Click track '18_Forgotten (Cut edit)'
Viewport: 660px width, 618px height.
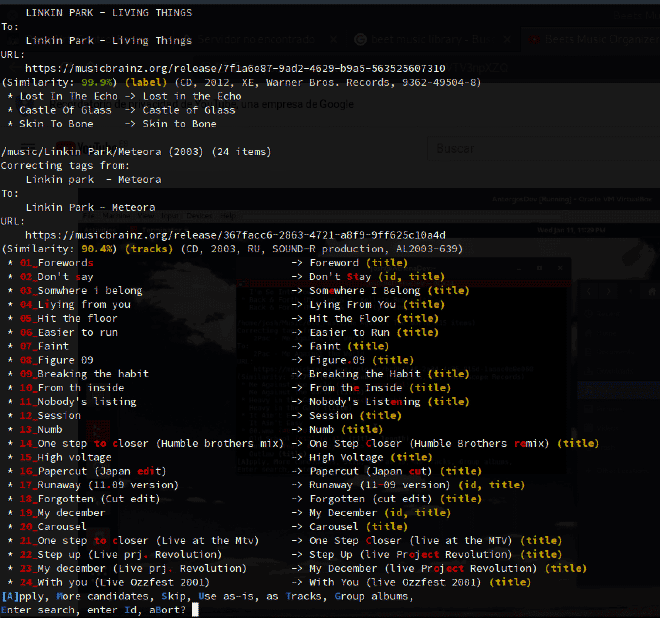coord(90,499)
